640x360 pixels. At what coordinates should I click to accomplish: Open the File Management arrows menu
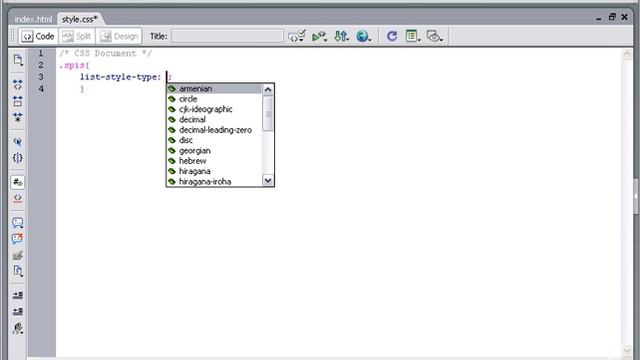pos(341,36)
